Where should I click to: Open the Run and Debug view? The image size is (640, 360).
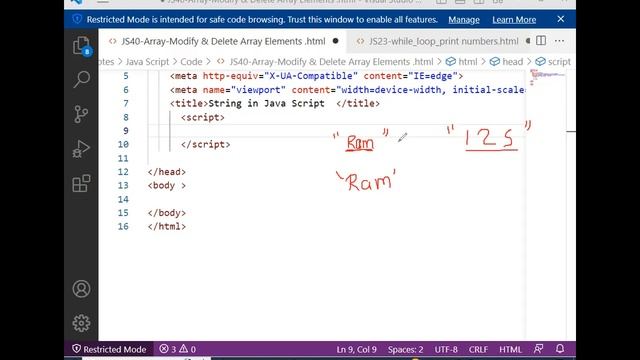[81, 149]
